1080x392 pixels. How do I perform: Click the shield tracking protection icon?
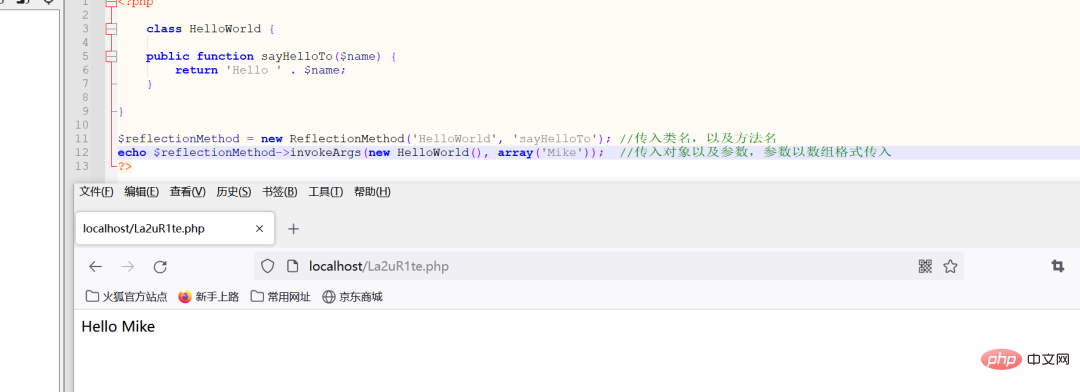pos(268,266)
